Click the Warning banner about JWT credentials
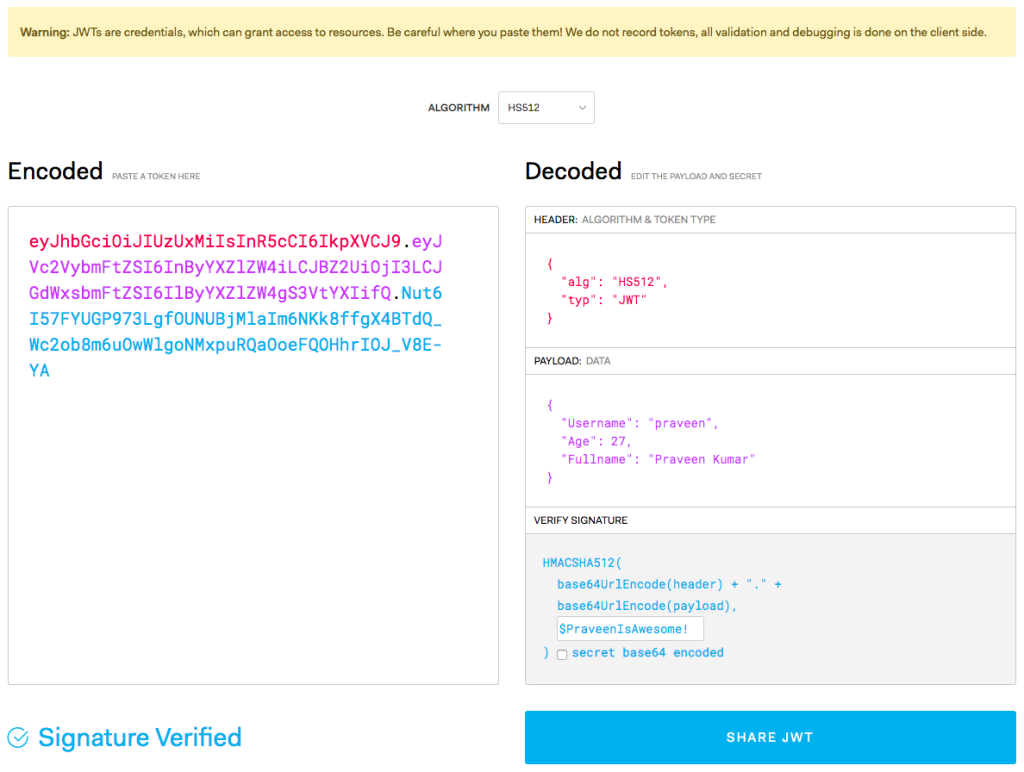Image resolution: width=1024 pixels, height=772 pixels. (x=512, y=31)
